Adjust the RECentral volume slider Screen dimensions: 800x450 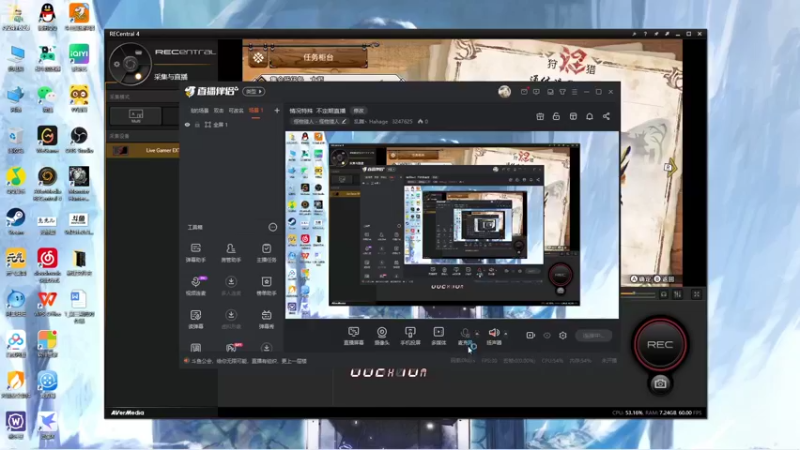(638, 294)
